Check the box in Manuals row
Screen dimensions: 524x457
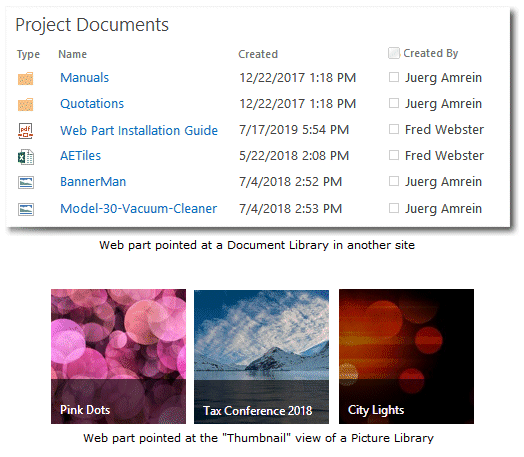(x=394, y=77)
